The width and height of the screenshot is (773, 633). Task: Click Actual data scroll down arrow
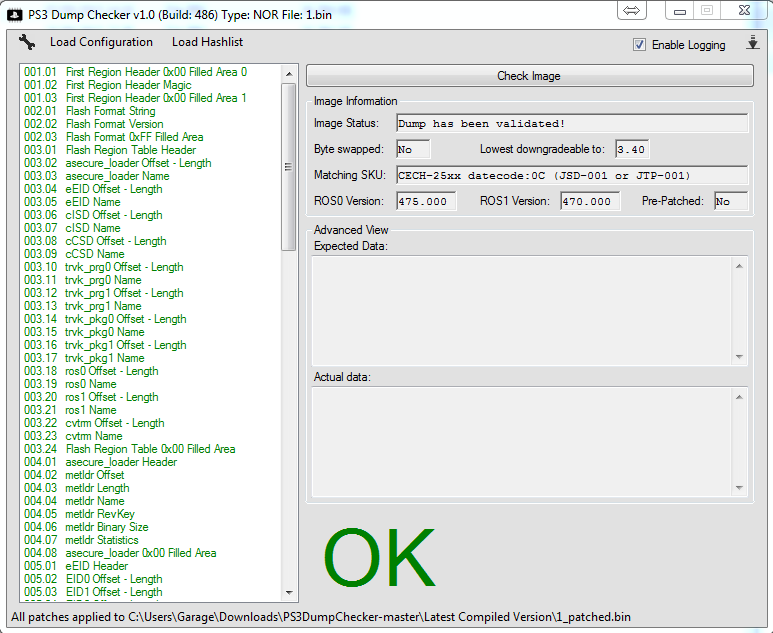(739, 488)
